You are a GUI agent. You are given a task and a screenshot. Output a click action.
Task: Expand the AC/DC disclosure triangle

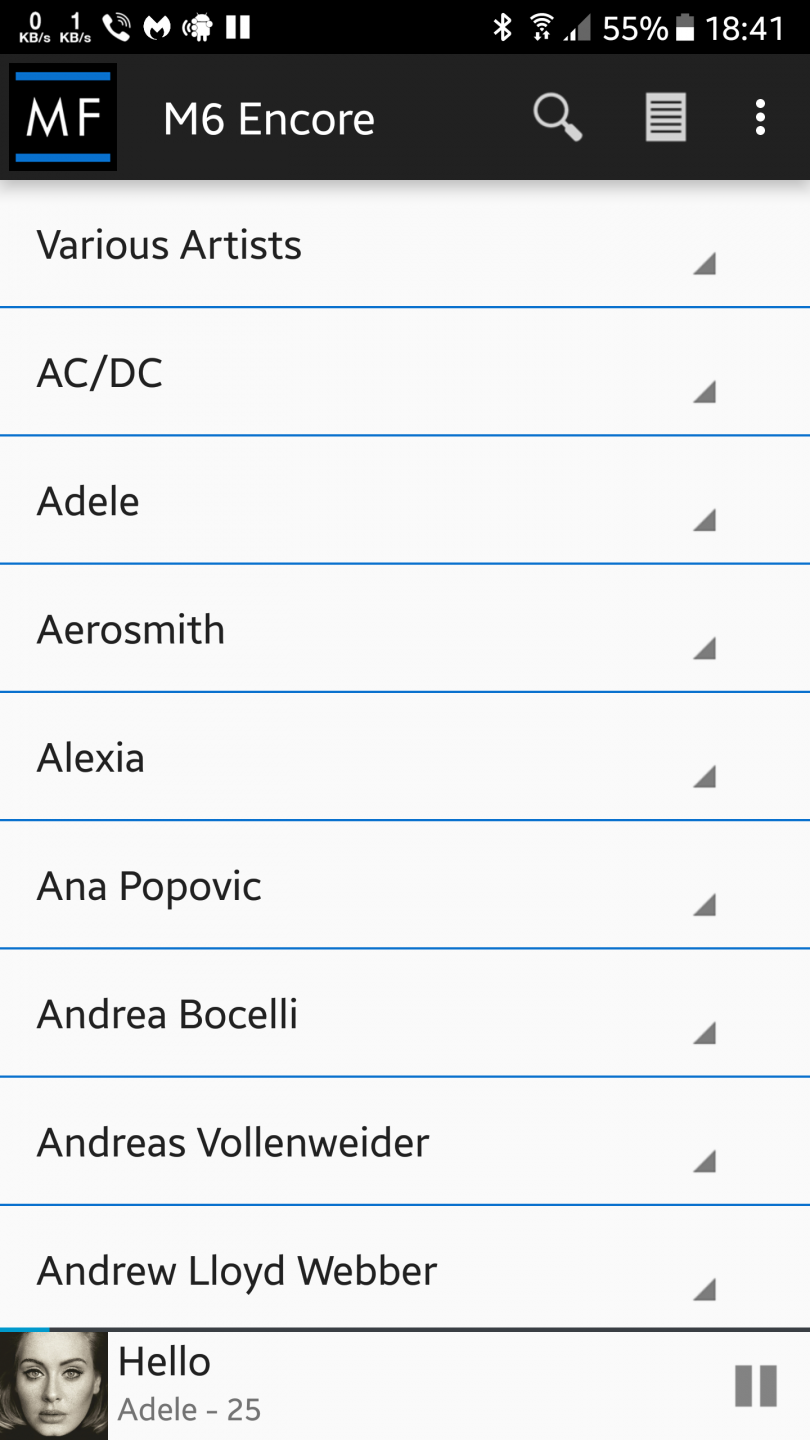tap(704, 392)
